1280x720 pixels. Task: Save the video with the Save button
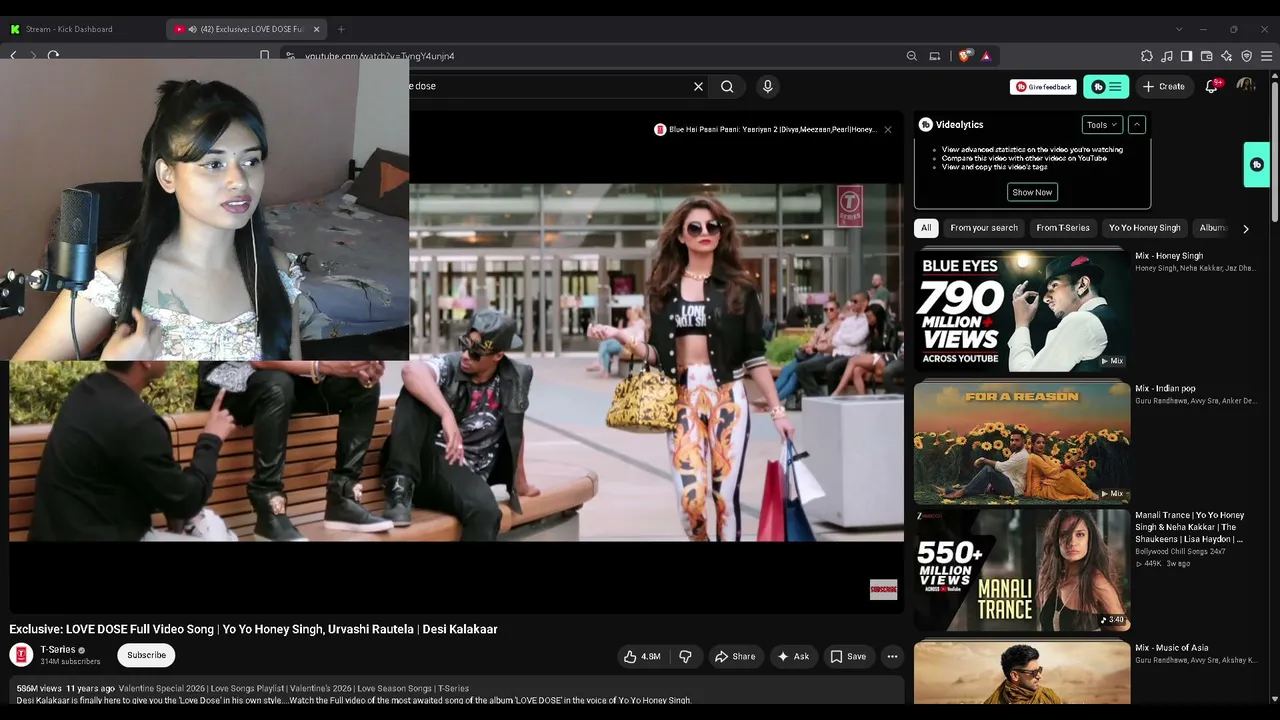848,657
